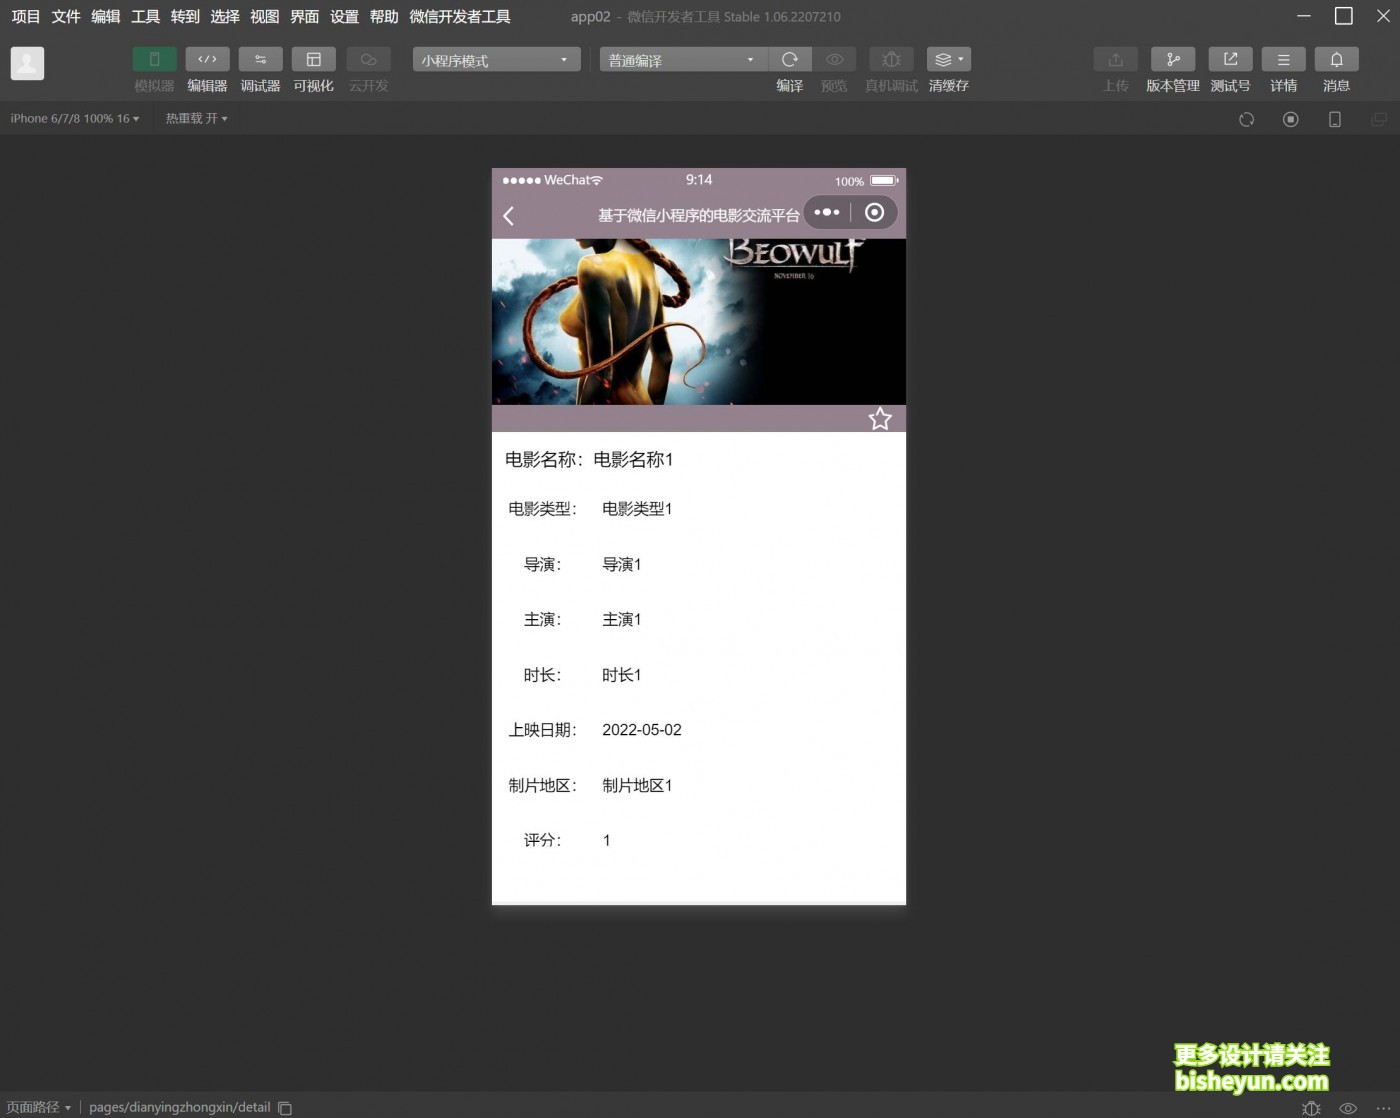Image resolution: width=1400 pixels, height=1118 pixels.
Task: Open the messages bell icon
Action: click(x=1336, y=59)
